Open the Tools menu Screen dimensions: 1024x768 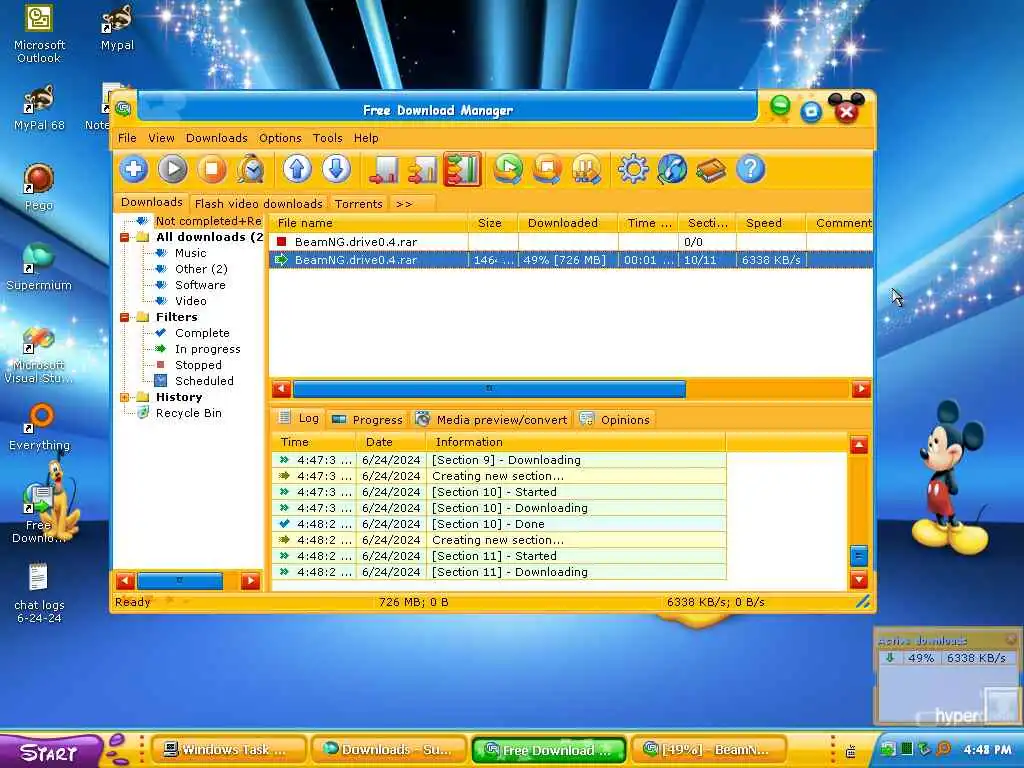point(327,138)
